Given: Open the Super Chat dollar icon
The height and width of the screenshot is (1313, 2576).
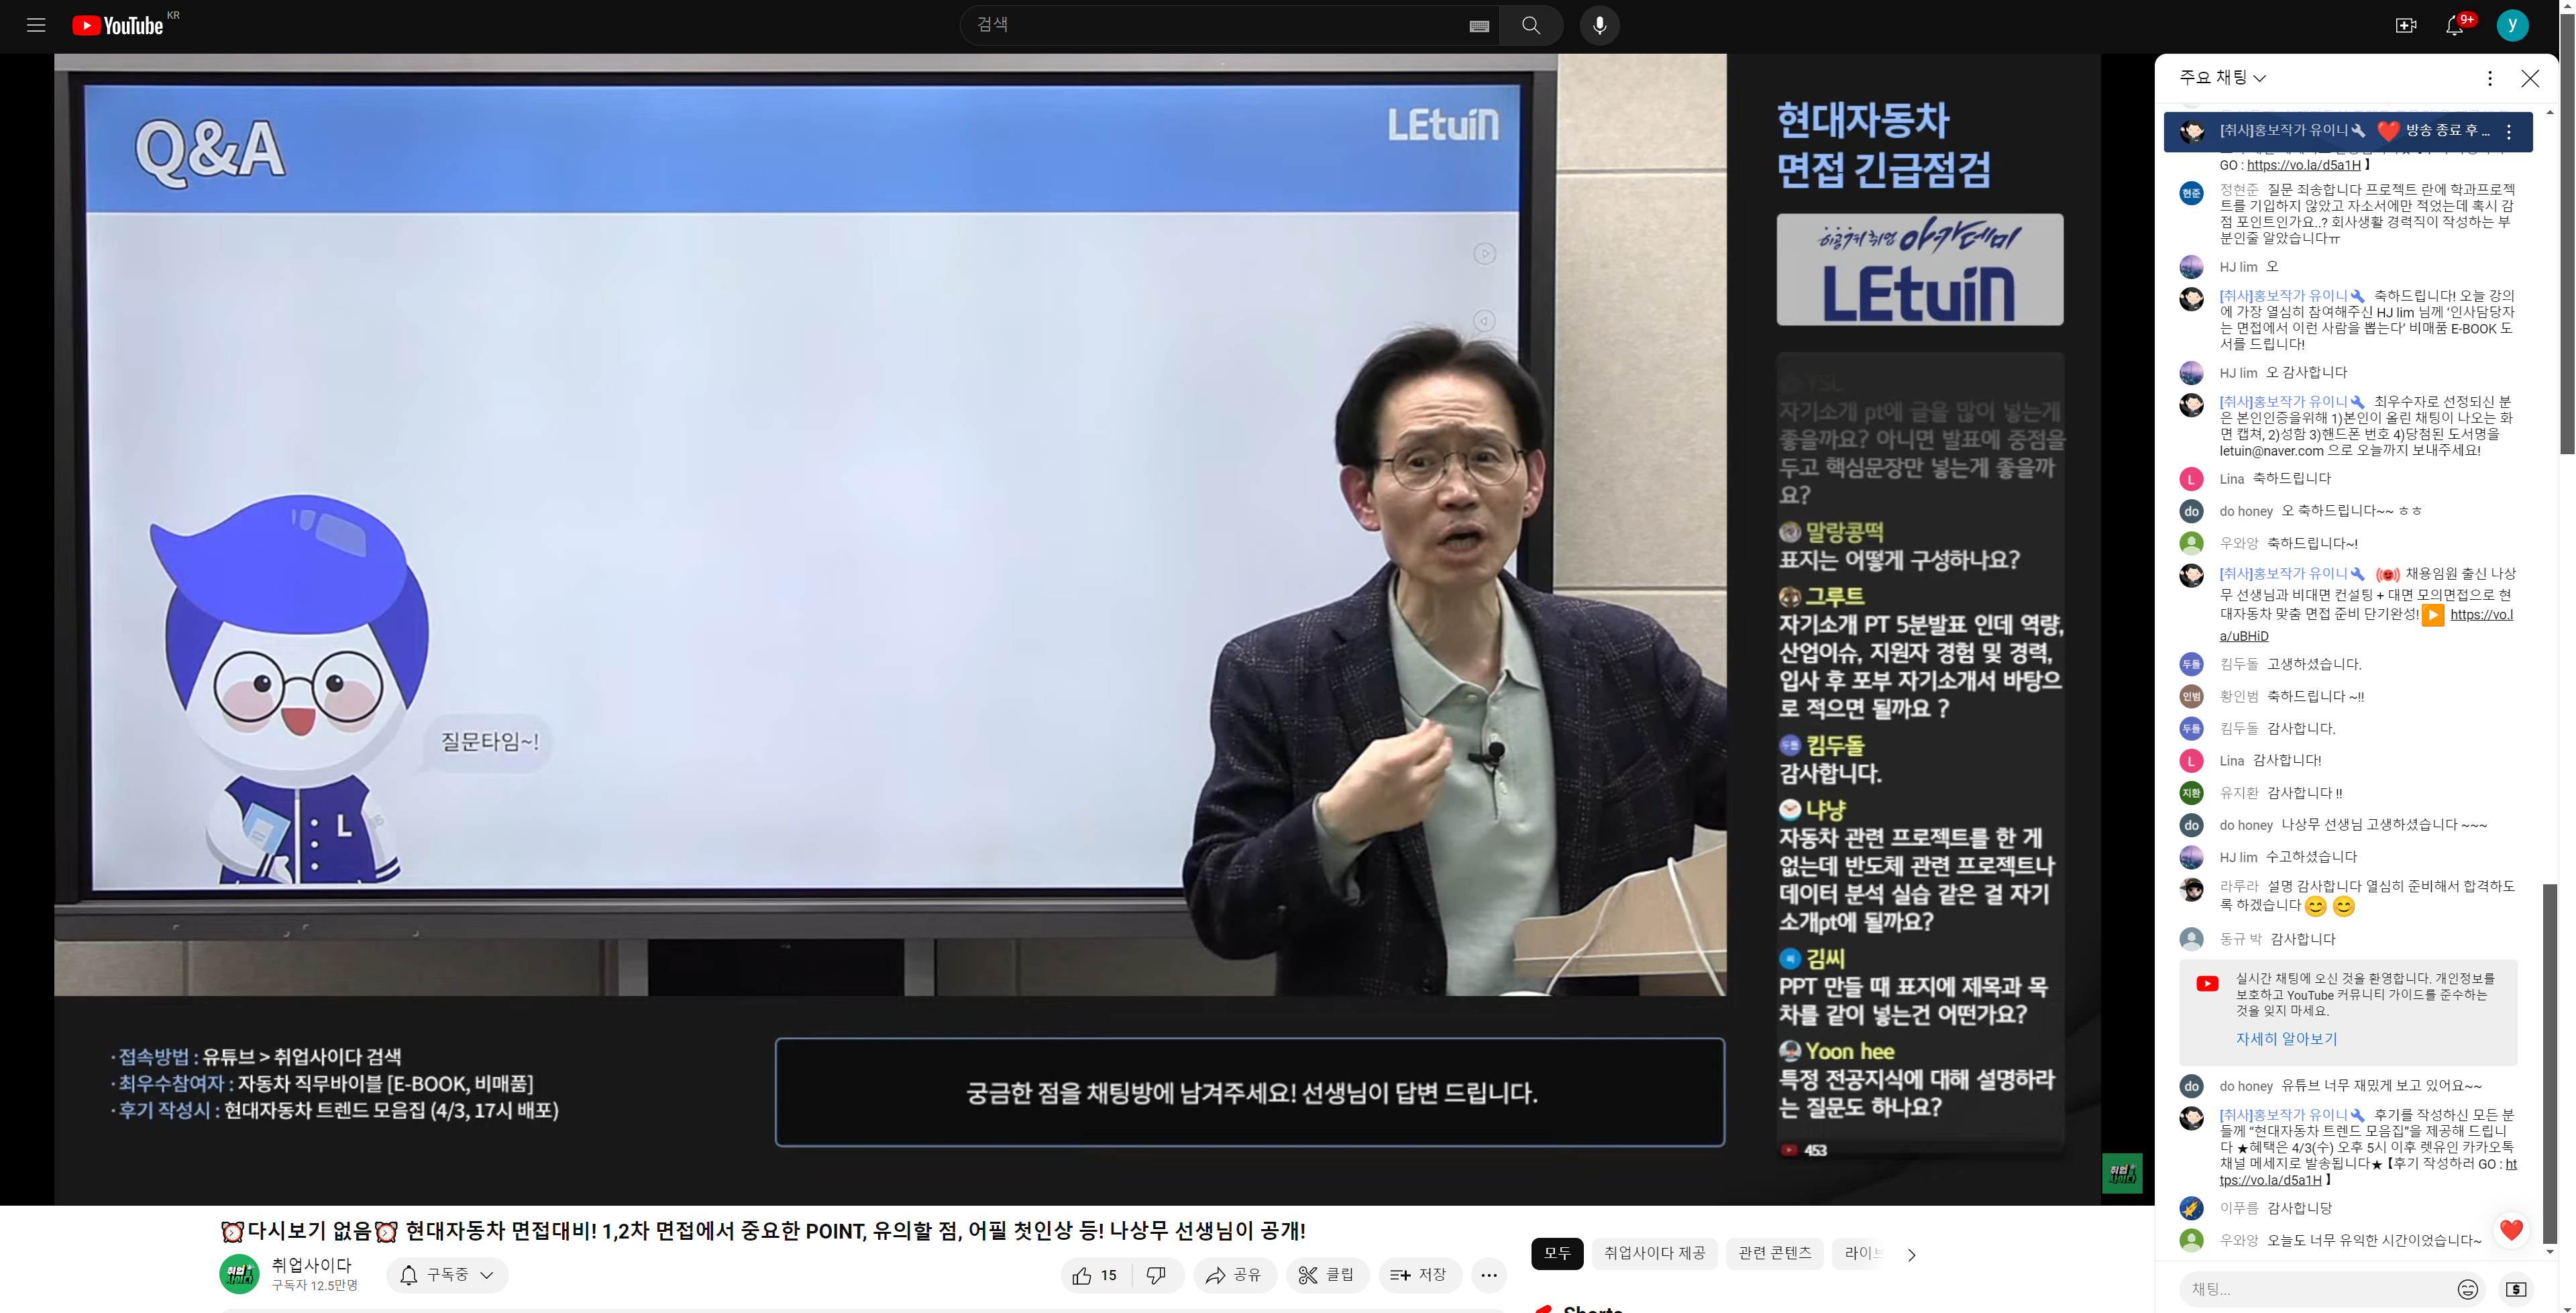Looking at the screenshot, I should (x=2516, y=1289).
